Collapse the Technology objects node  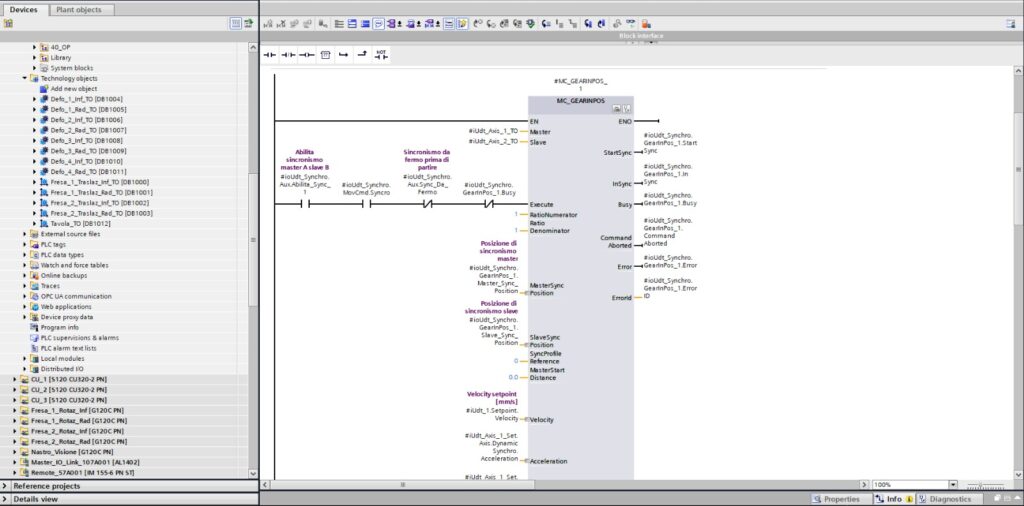(x=25, y=78)
